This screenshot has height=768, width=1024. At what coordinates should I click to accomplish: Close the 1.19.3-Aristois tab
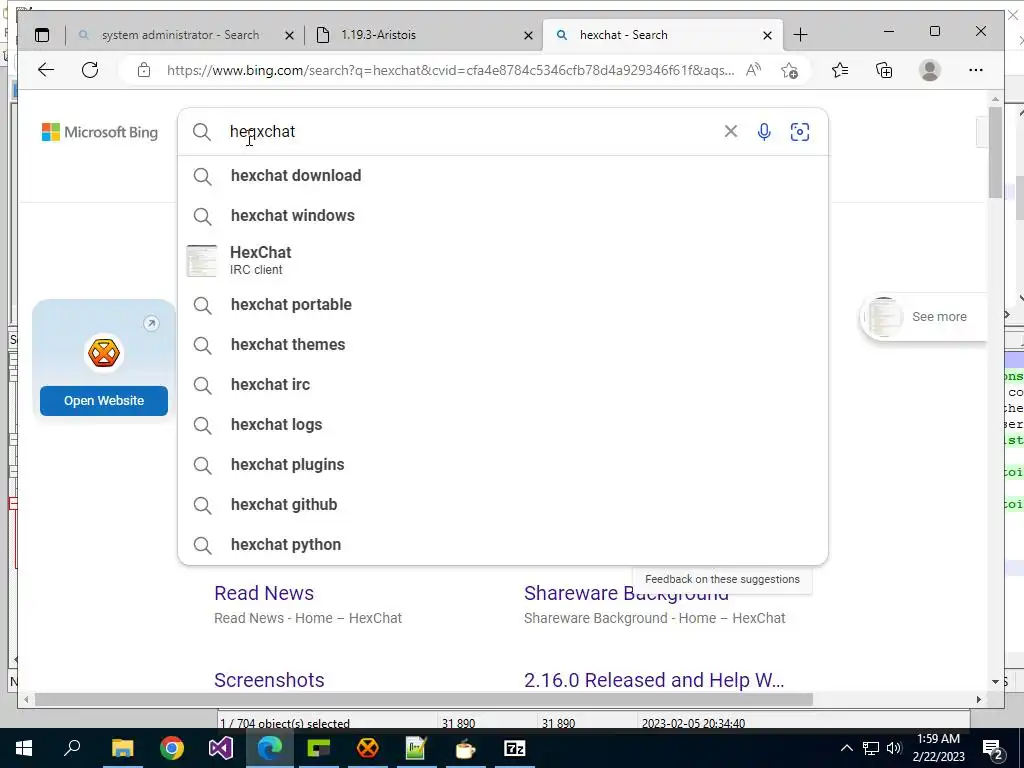coord(528,36)
